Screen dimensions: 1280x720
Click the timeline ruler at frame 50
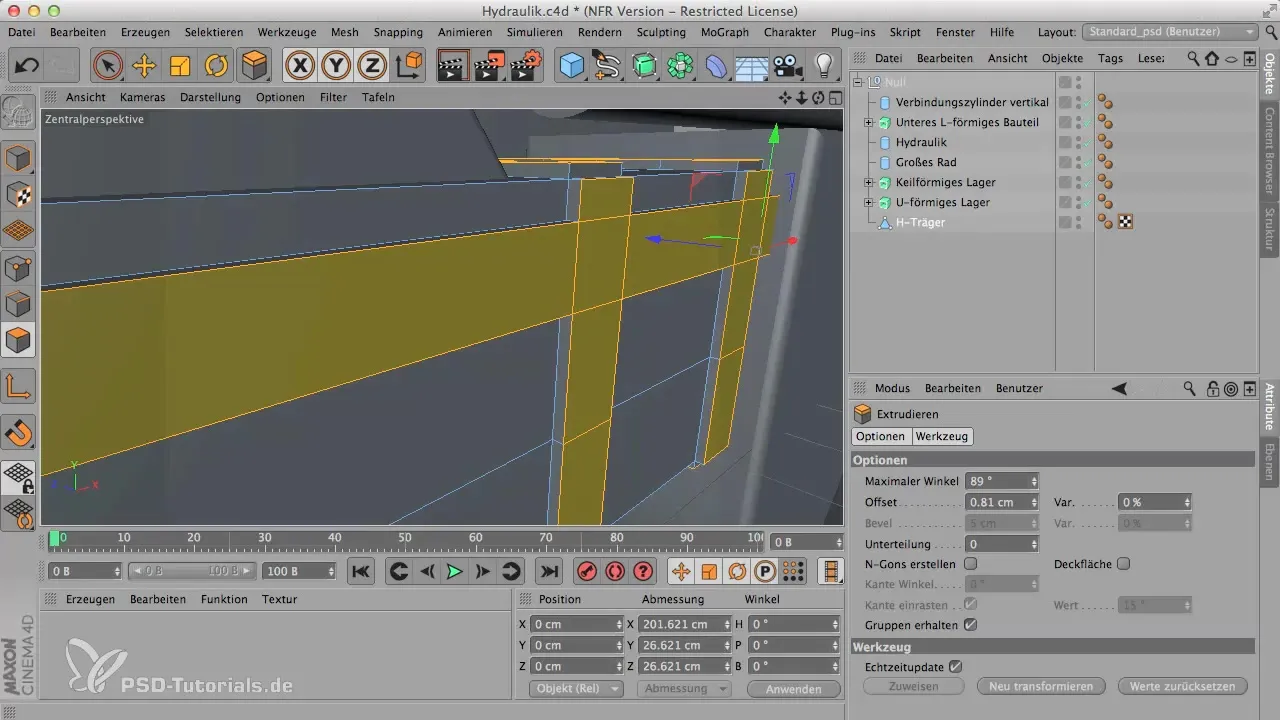[x=405, y=540]
